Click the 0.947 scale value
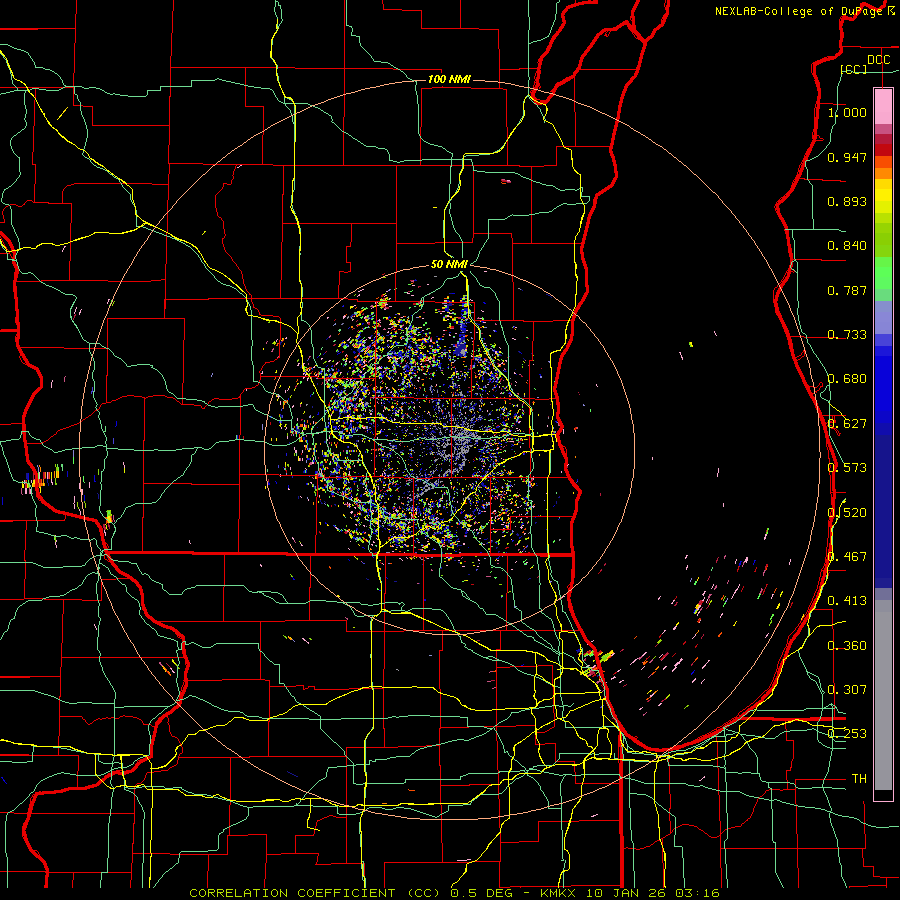The height and width of the screenshot is (900, 900). (x=847, y=157)
